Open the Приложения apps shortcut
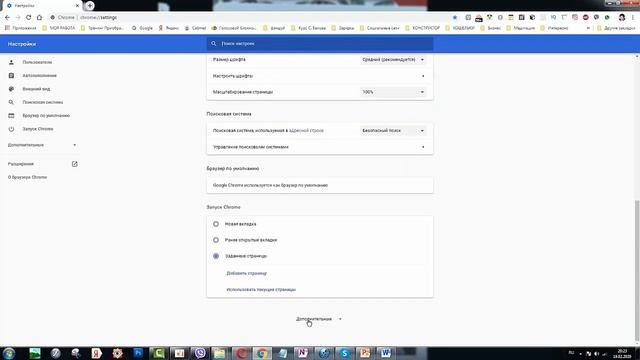This screenshot has width=640, height=360. (20, 28)
